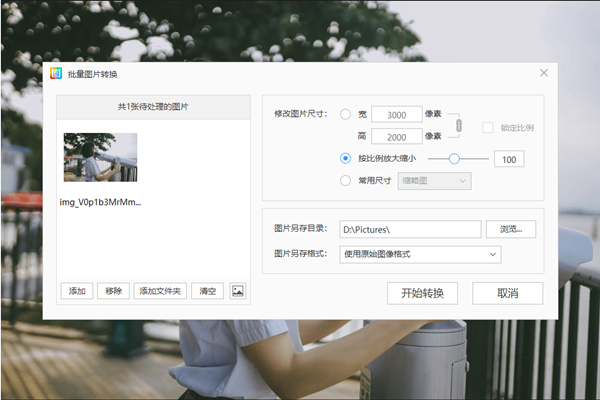Click the height field showing 2000
The width and height of the screenshot is (600, 400).
pos(397,137)
